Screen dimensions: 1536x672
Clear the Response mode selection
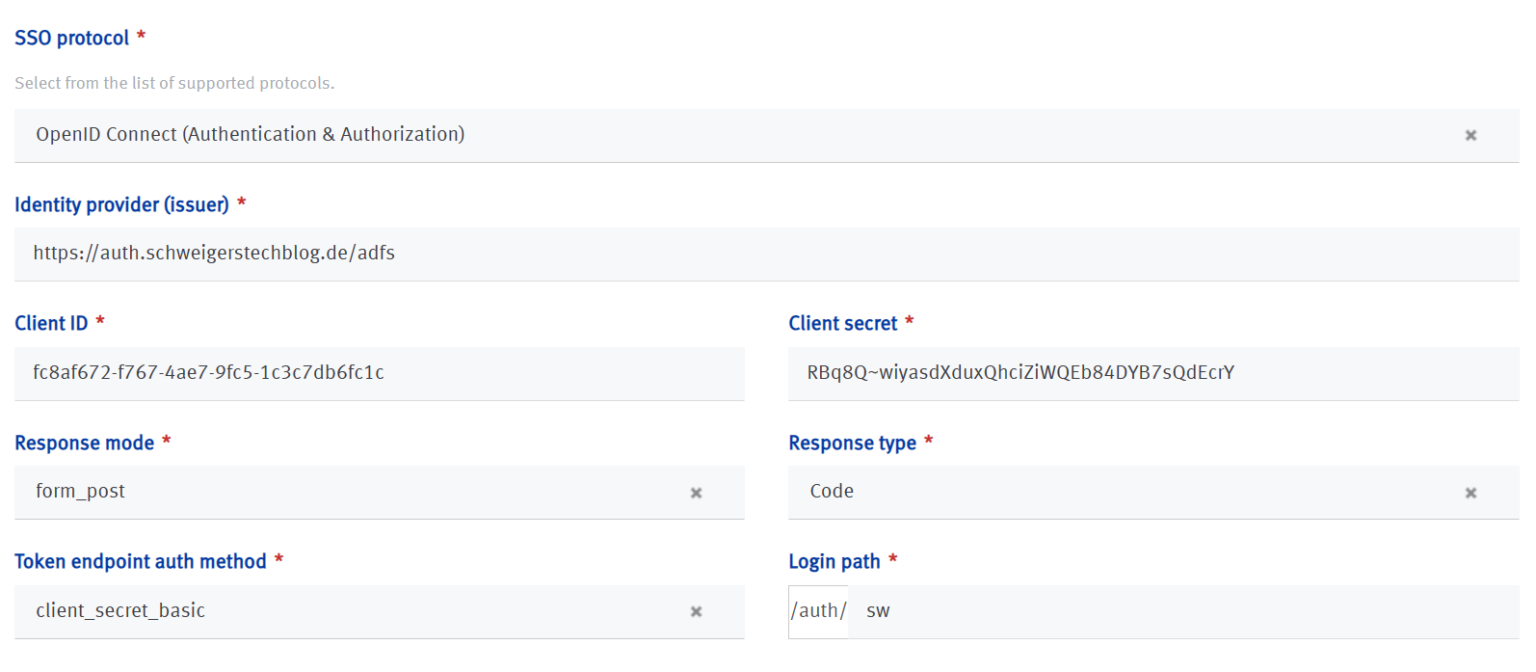[x=696, y=492]
